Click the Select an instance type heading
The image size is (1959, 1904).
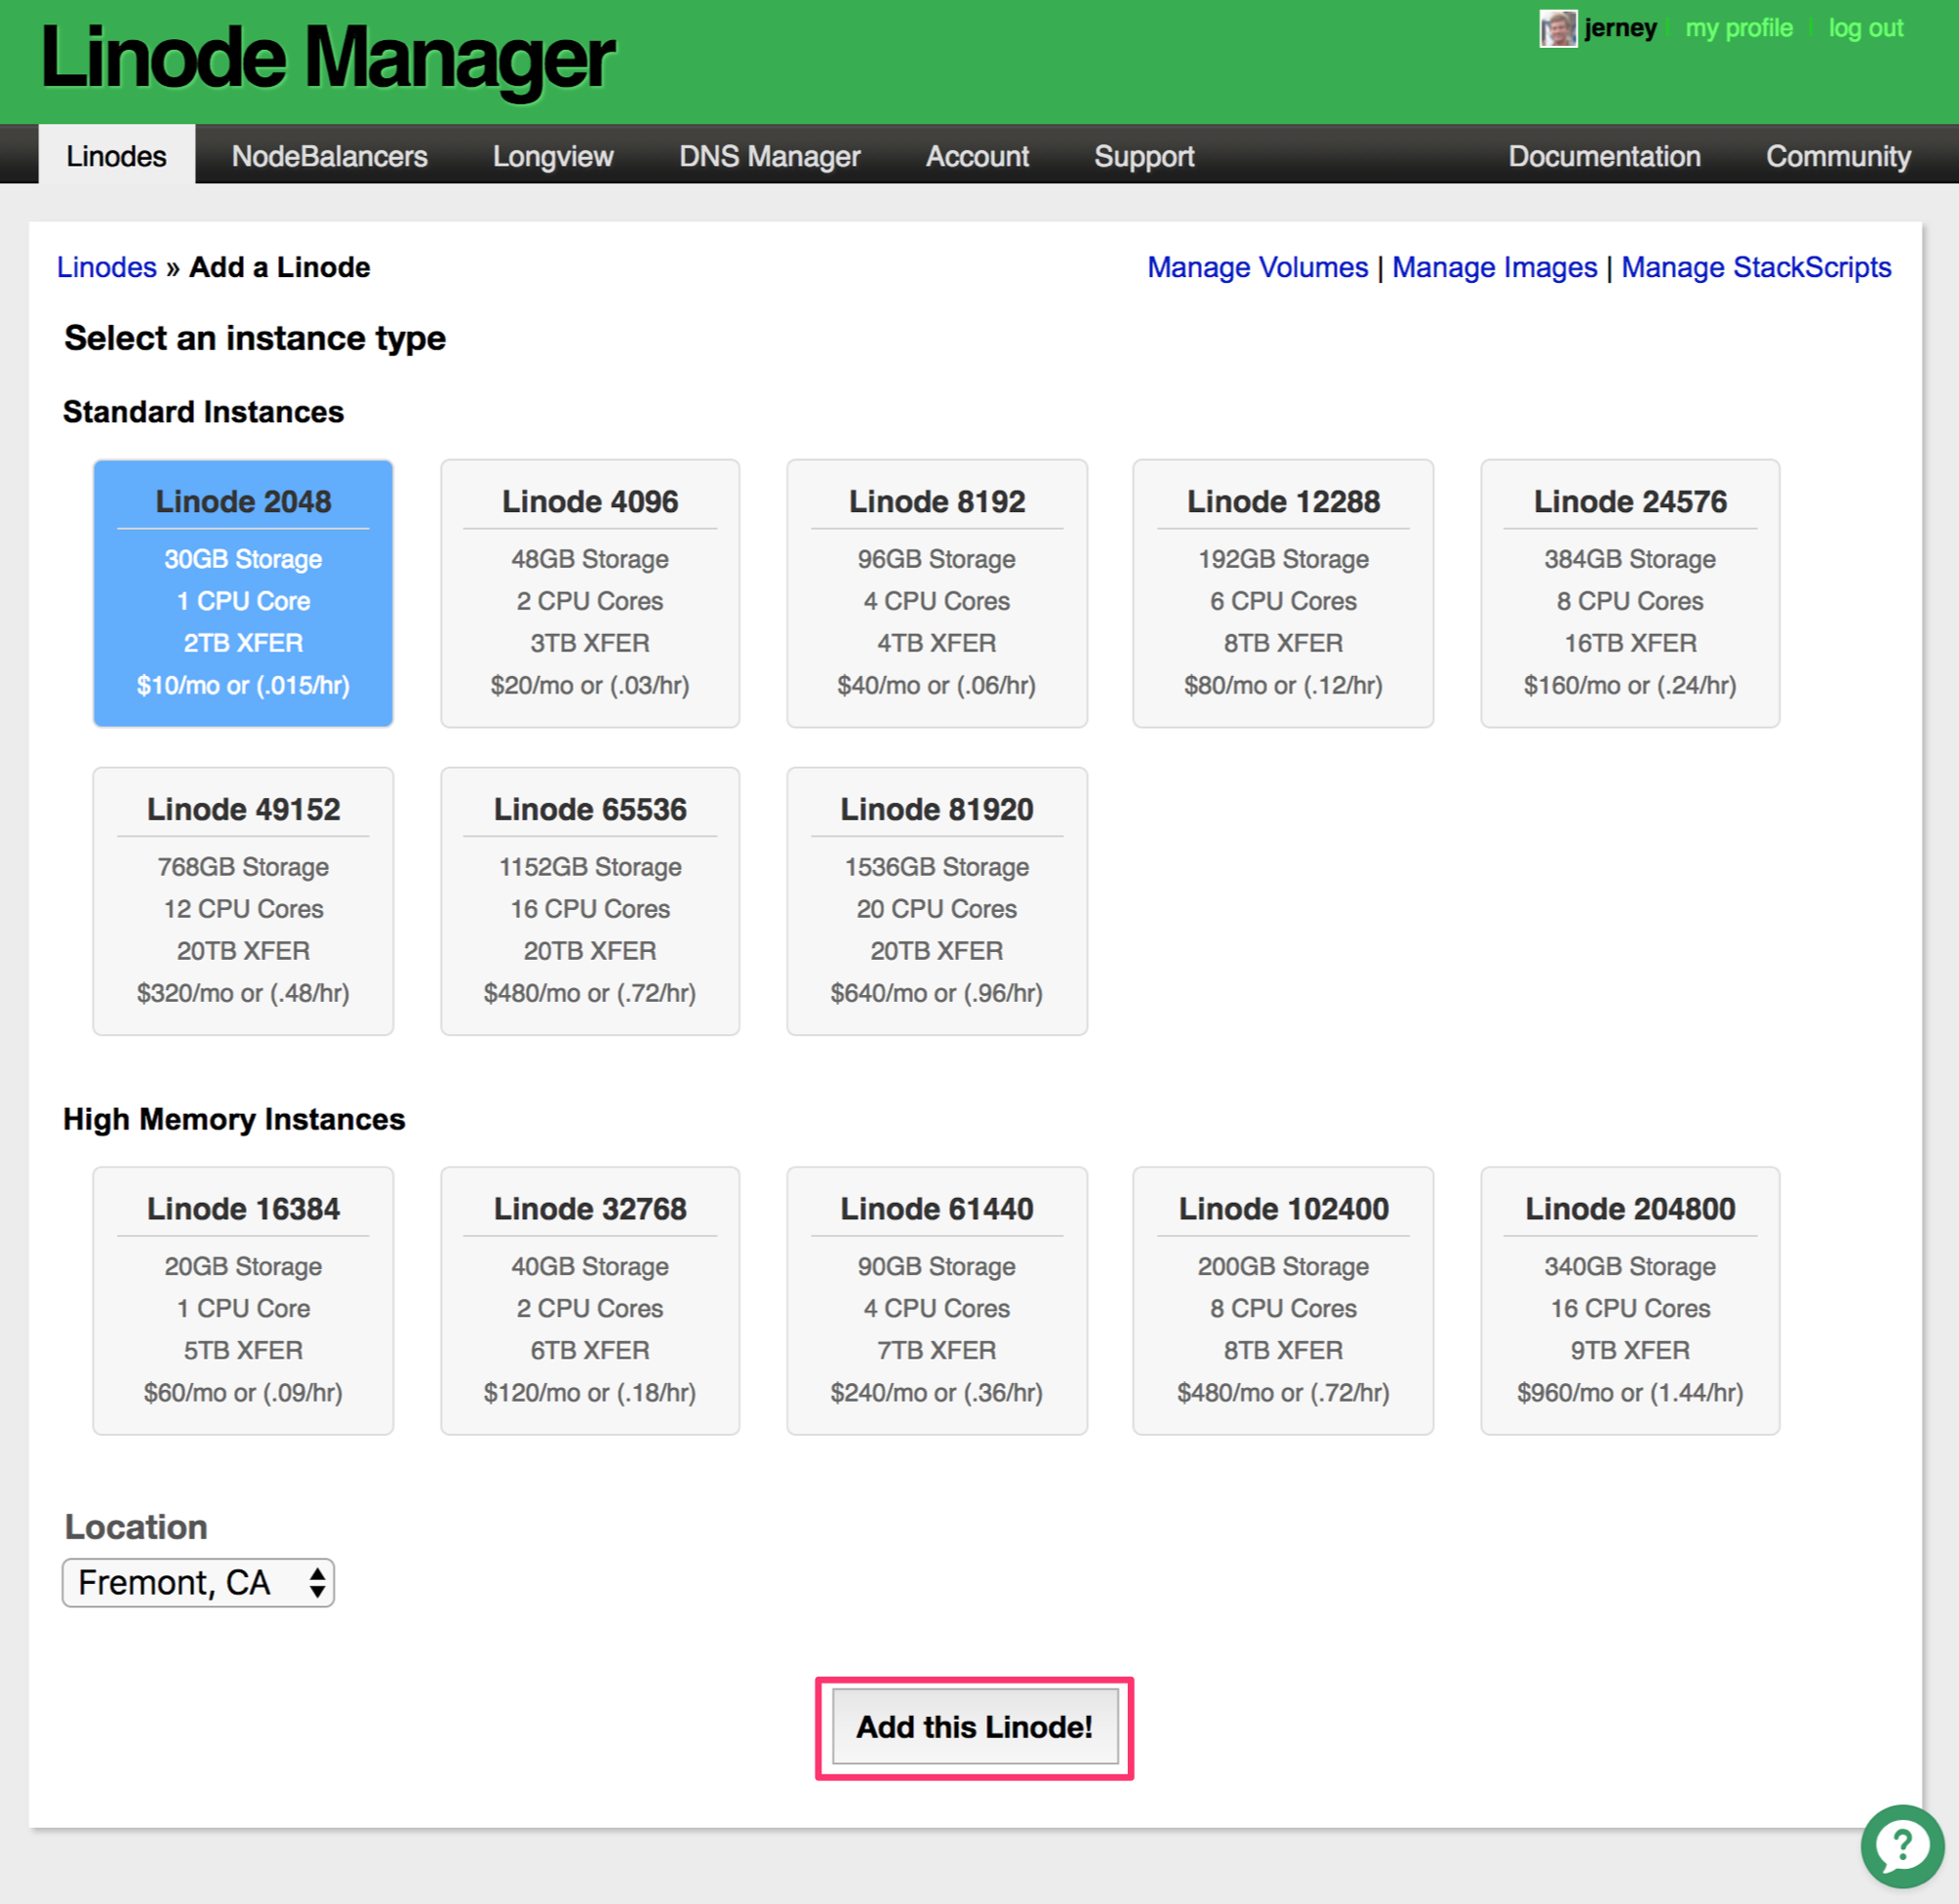[x=255, y=338]
